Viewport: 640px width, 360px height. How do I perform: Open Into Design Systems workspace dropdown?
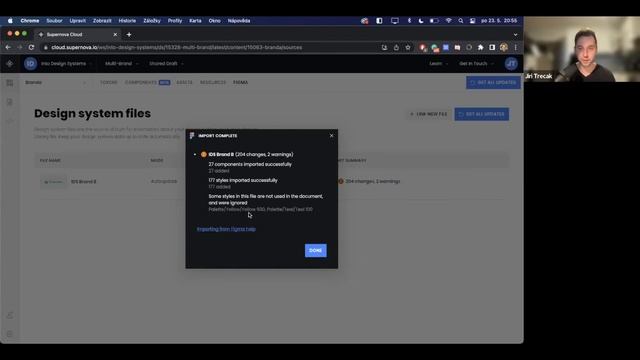click(66, 64)
